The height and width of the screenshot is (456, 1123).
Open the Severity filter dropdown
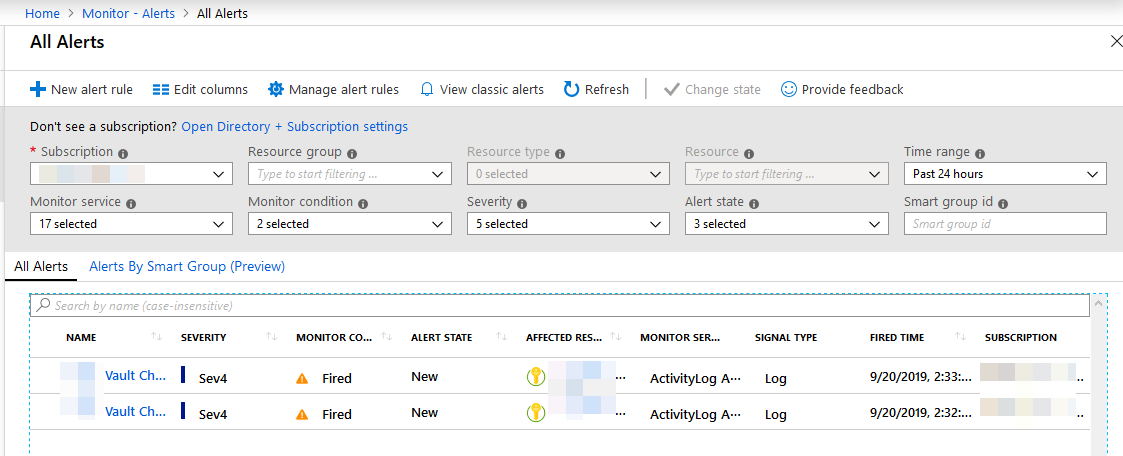point(568,224)
